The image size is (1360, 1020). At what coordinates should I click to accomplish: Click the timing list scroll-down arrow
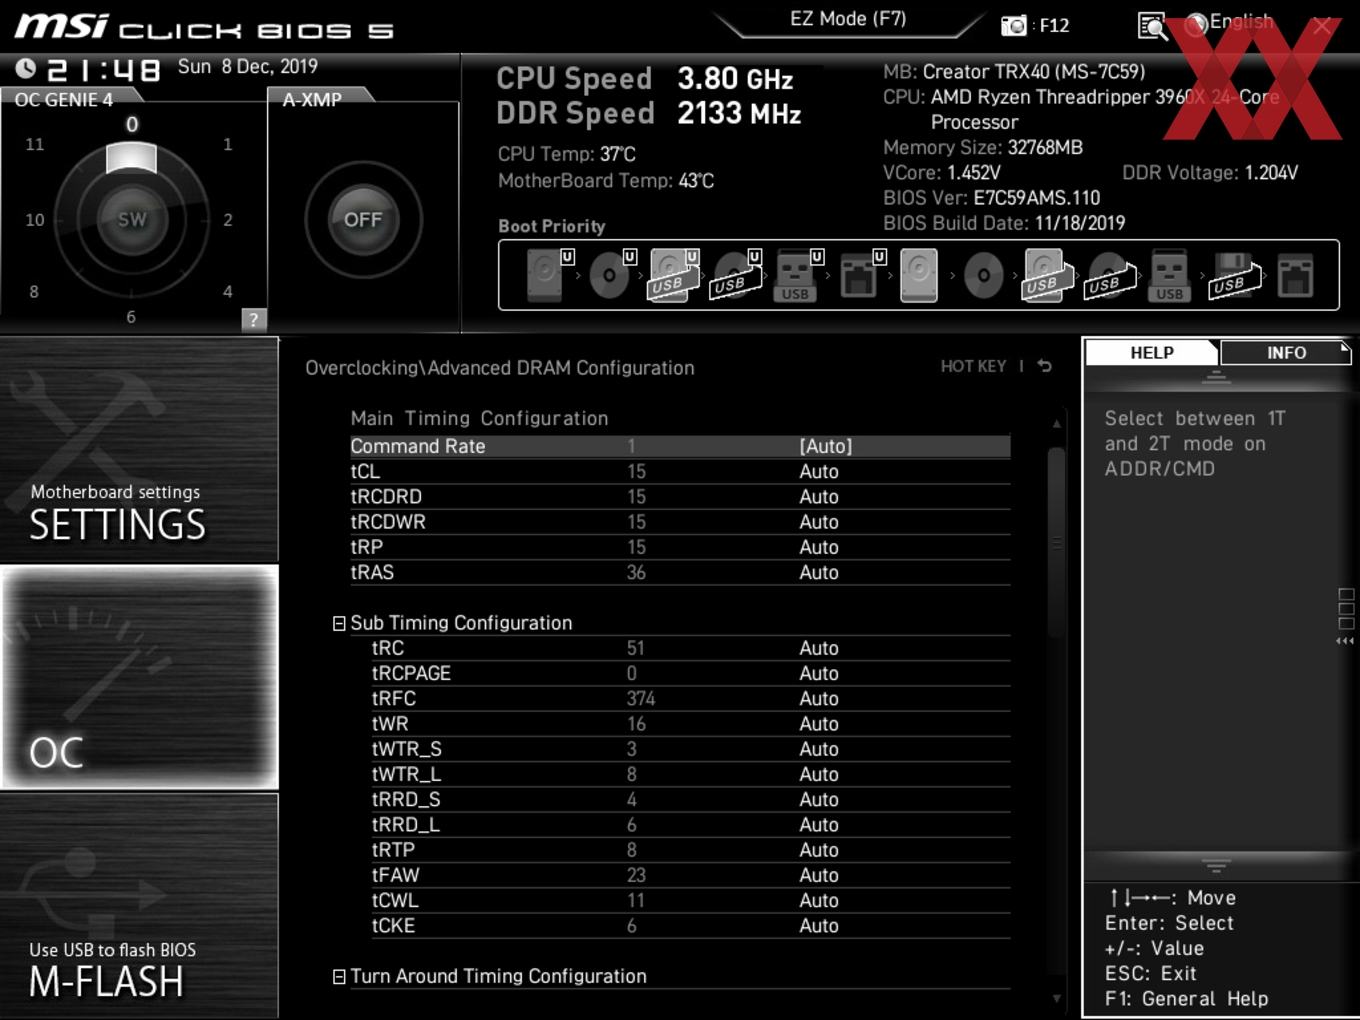point(1056,998)
